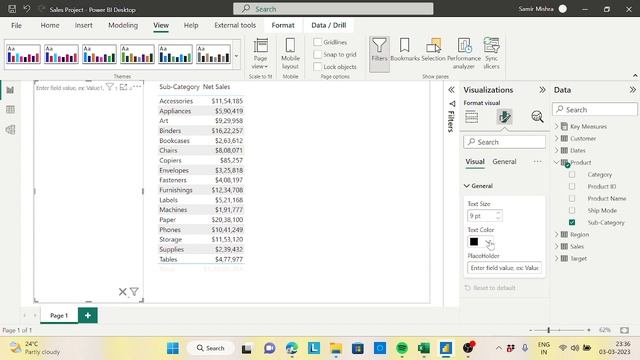640x360 pixels.
Task: Expand Sales table in Data pane
Action: (557, 246)
